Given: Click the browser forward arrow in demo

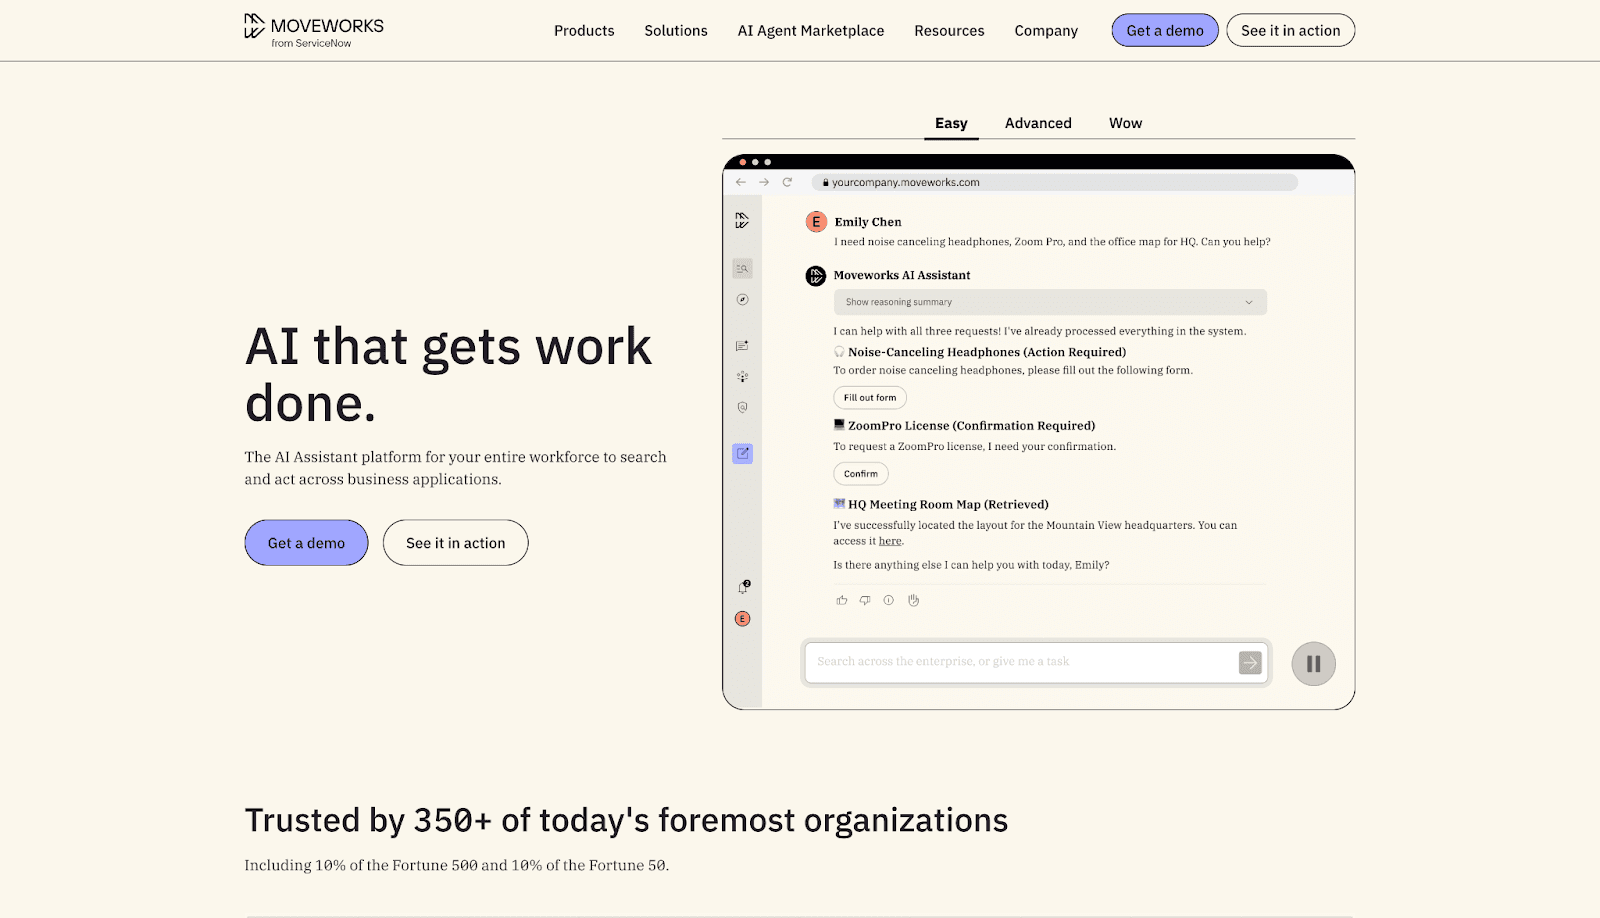Looking at the screenshot, I should point(764,182).
